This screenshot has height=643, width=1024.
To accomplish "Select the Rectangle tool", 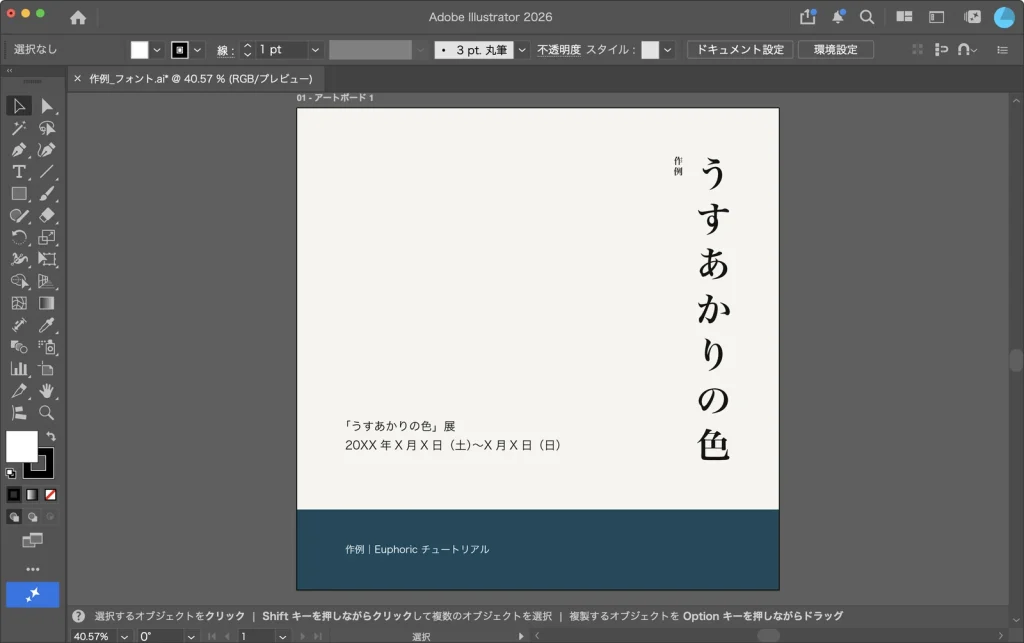I will coord(19,194).
